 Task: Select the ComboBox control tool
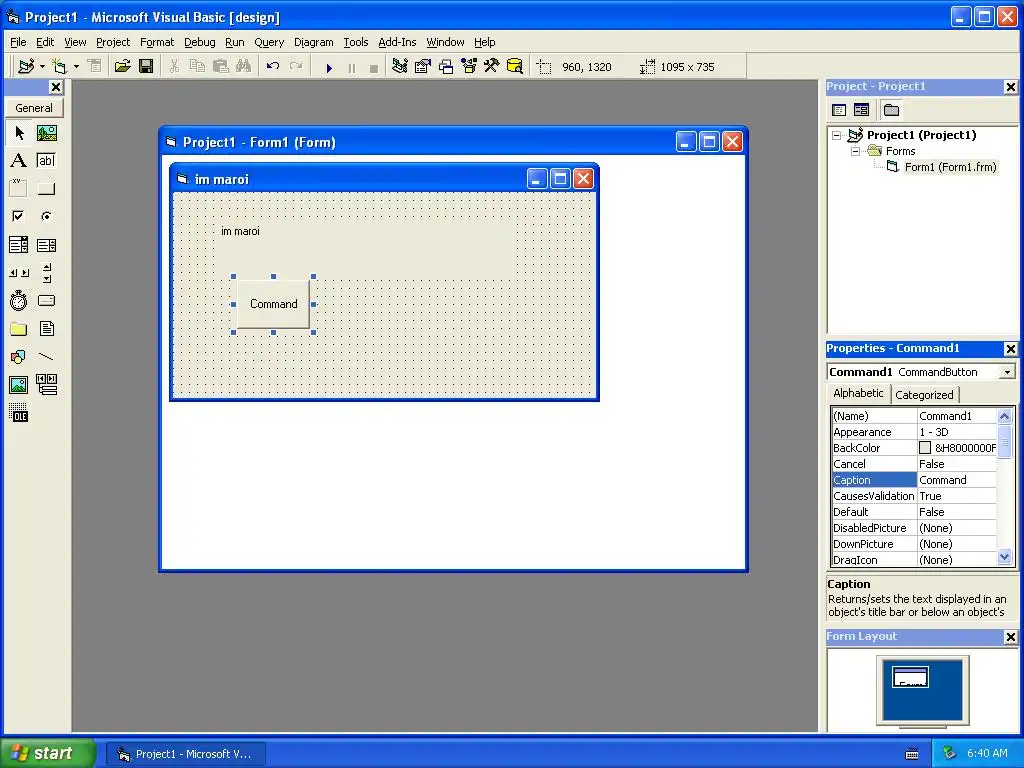click(19, 245)
